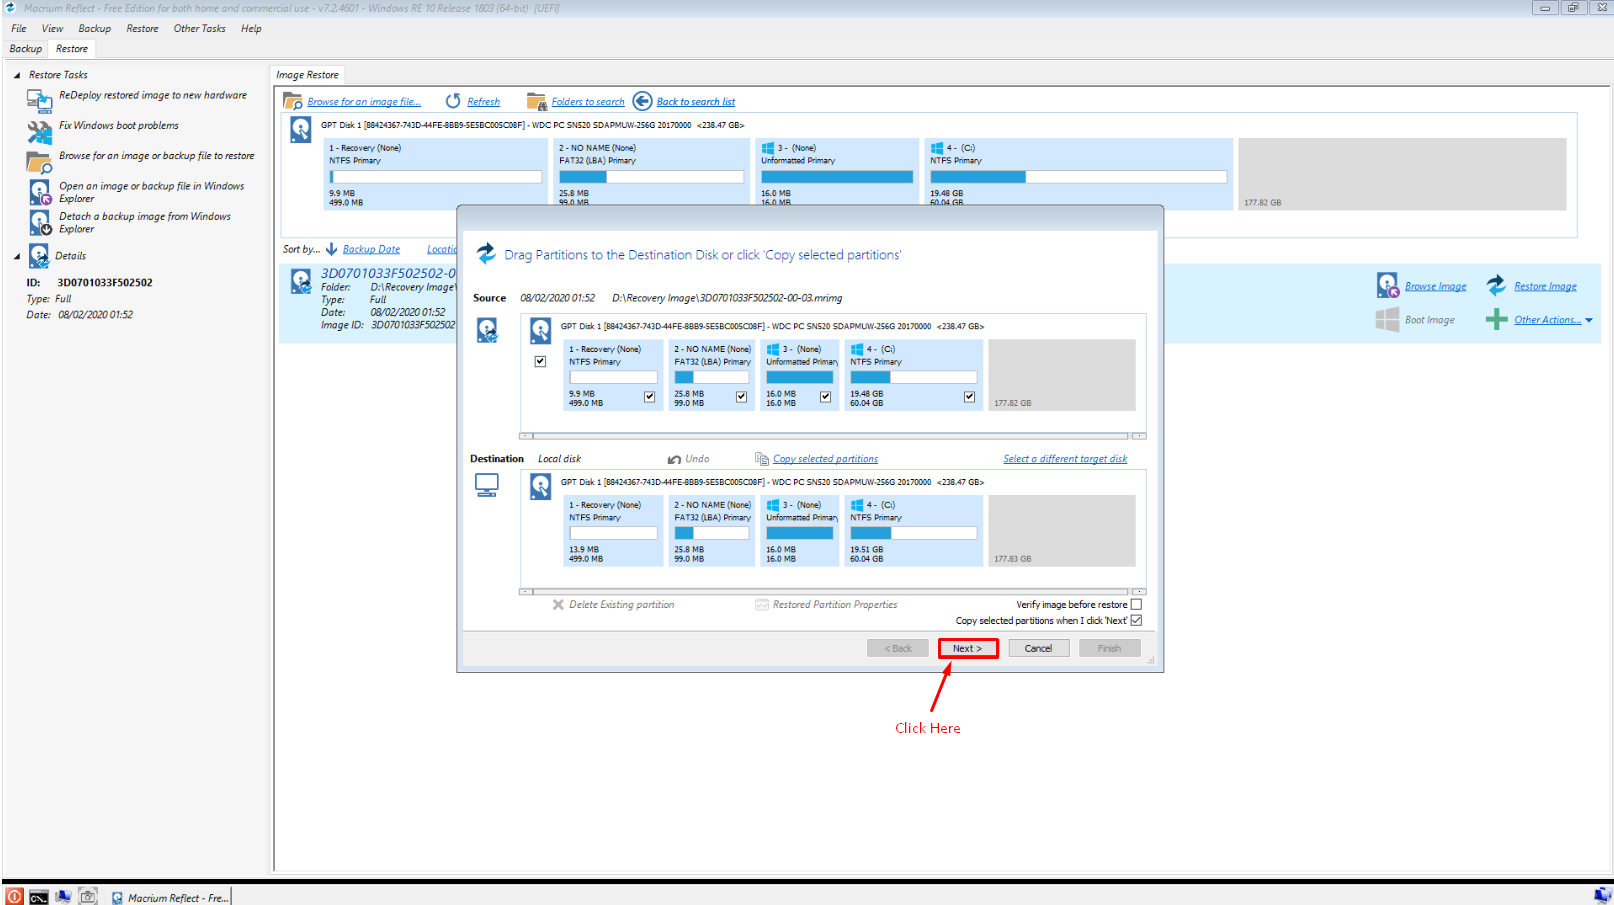The height and width of the screenshot is (905, 1614).
Task: Click the green plus Other Actions icon
Action: tap(1496, 320)
